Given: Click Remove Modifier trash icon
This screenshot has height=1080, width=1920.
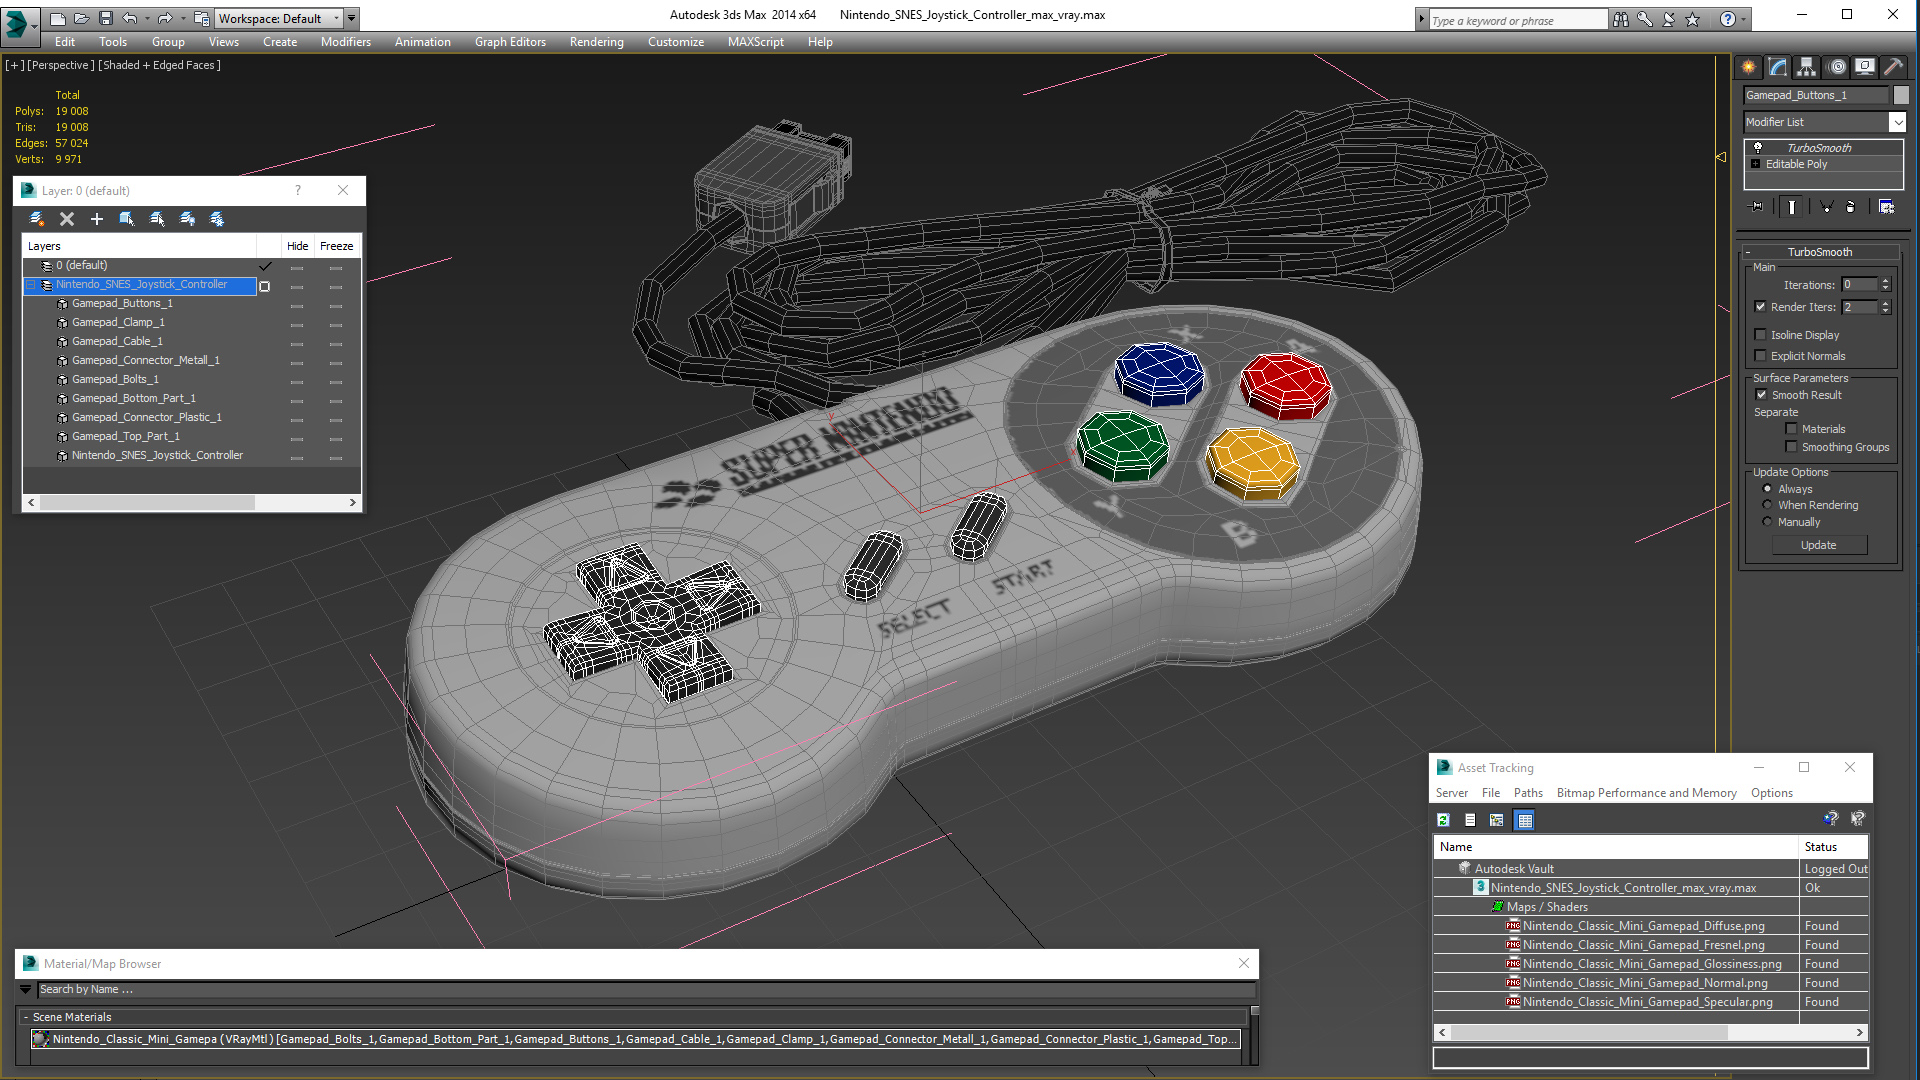Looking at the screenshot, I should click(x=1851, y=207).
